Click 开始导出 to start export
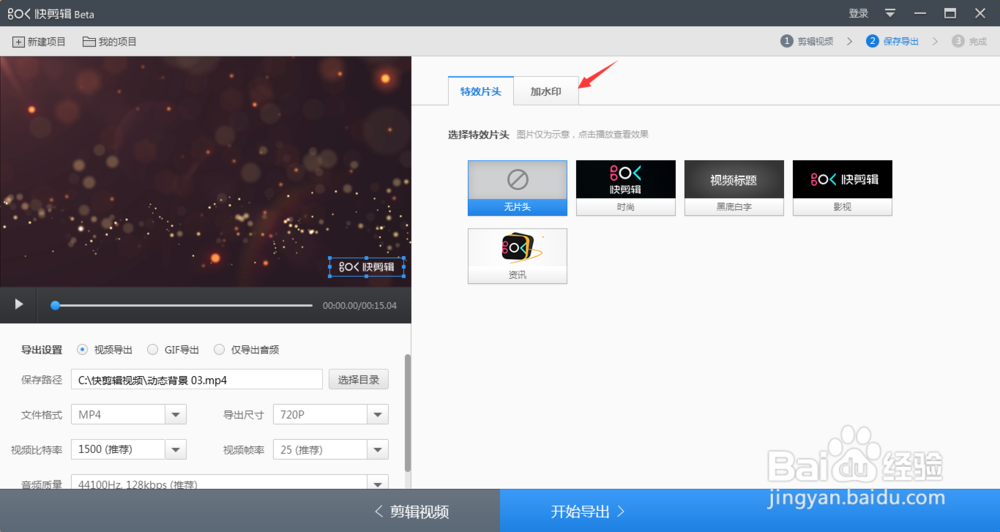The height and width of the screenshot is (532, 1000). 587,511
